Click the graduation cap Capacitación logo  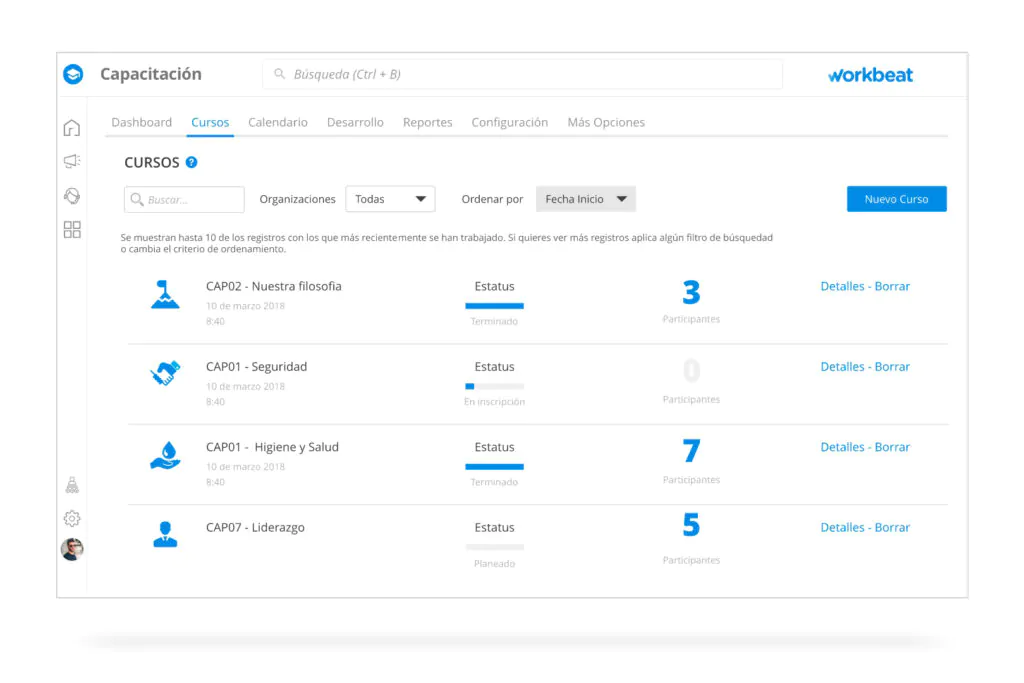73,74
